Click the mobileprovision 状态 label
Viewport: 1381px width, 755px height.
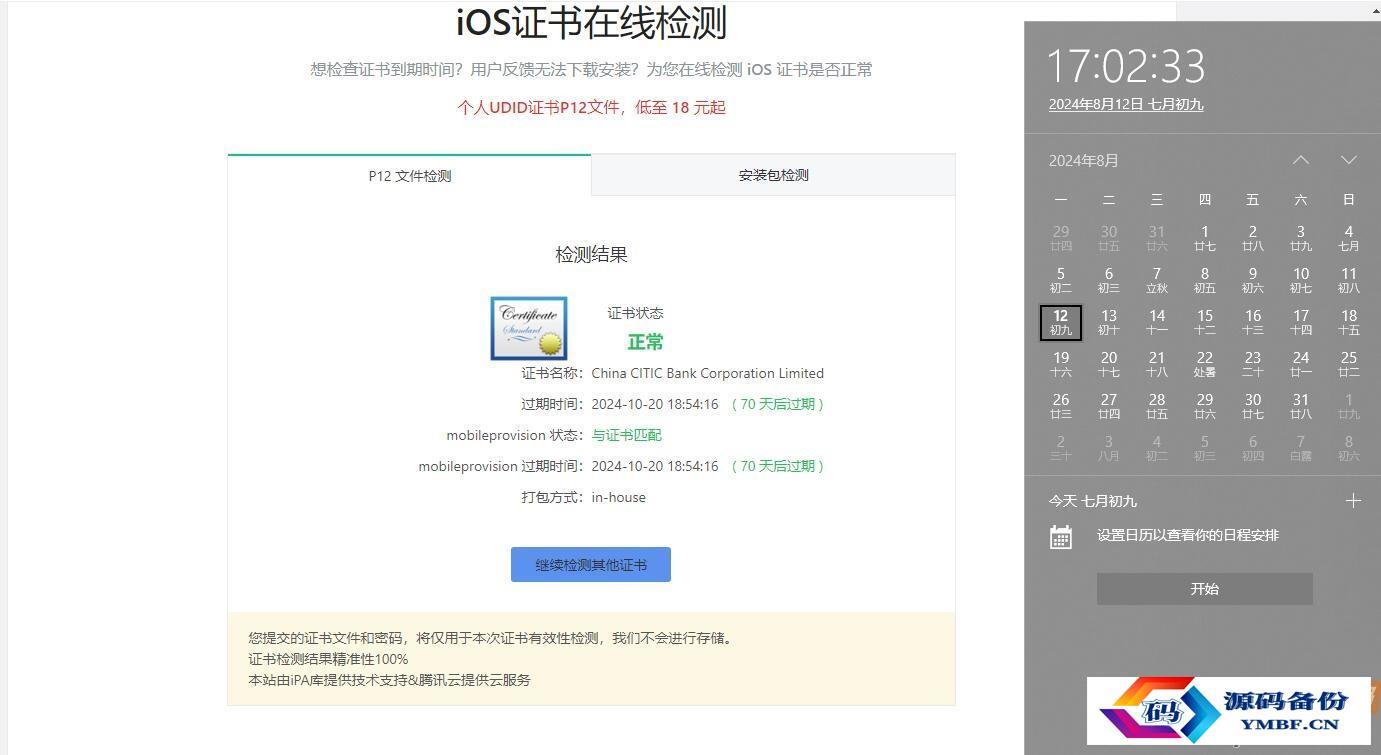click(515, 435)
